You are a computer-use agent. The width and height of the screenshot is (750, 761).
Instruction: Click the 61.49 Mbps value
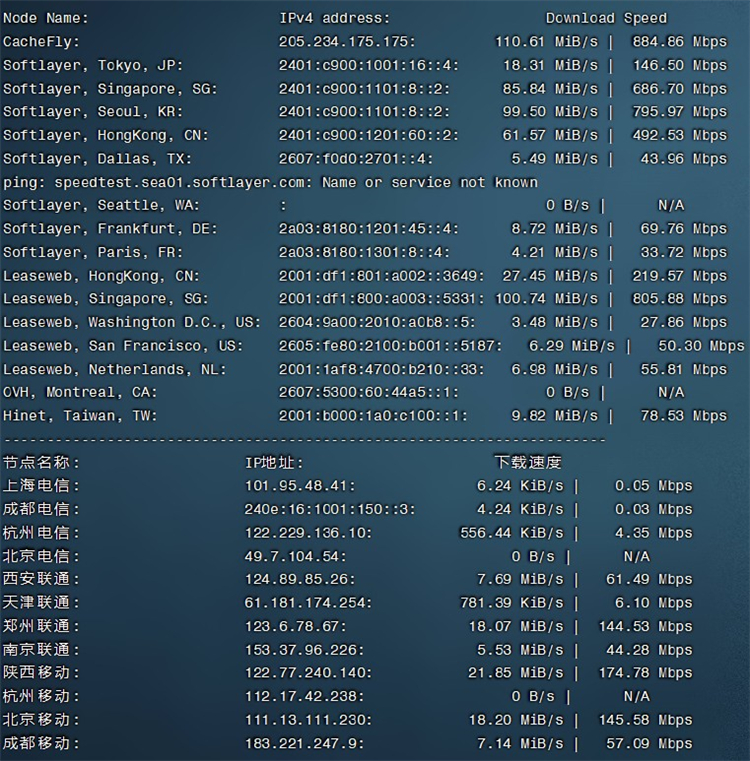point(649,579)
